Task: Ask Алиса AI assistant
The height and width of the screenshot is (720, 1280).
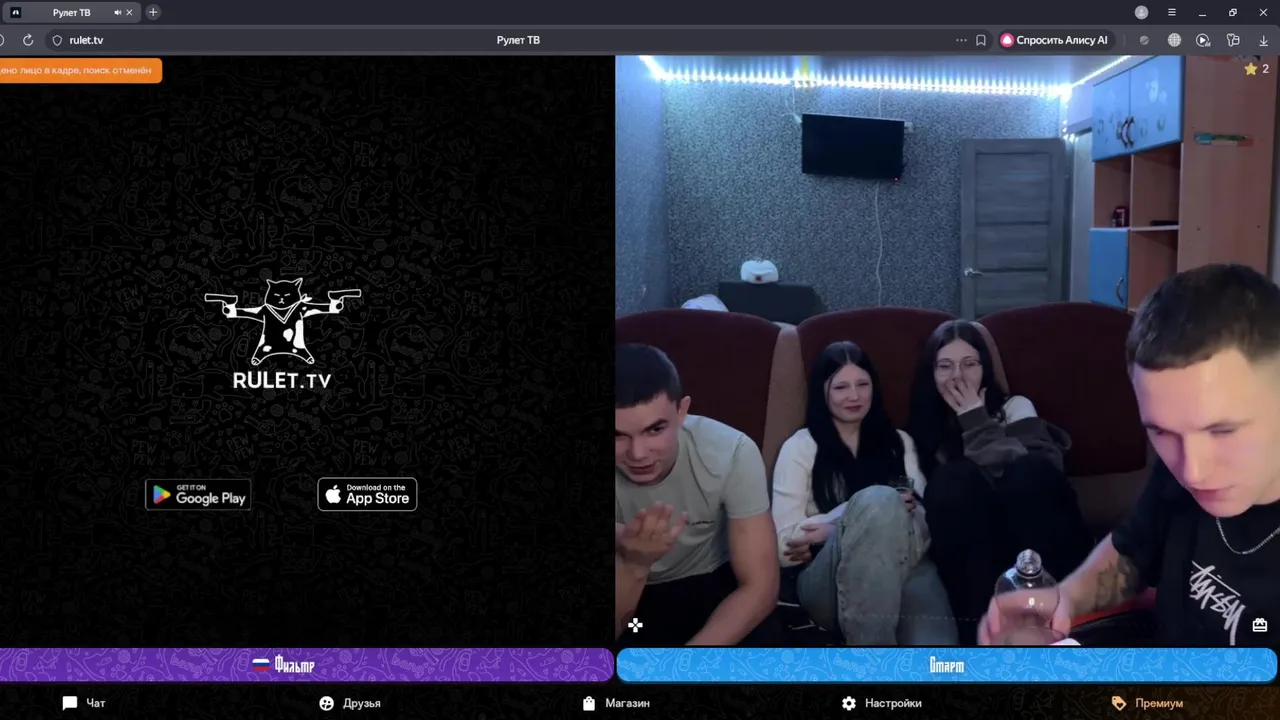Action: tap(1055, 40)
